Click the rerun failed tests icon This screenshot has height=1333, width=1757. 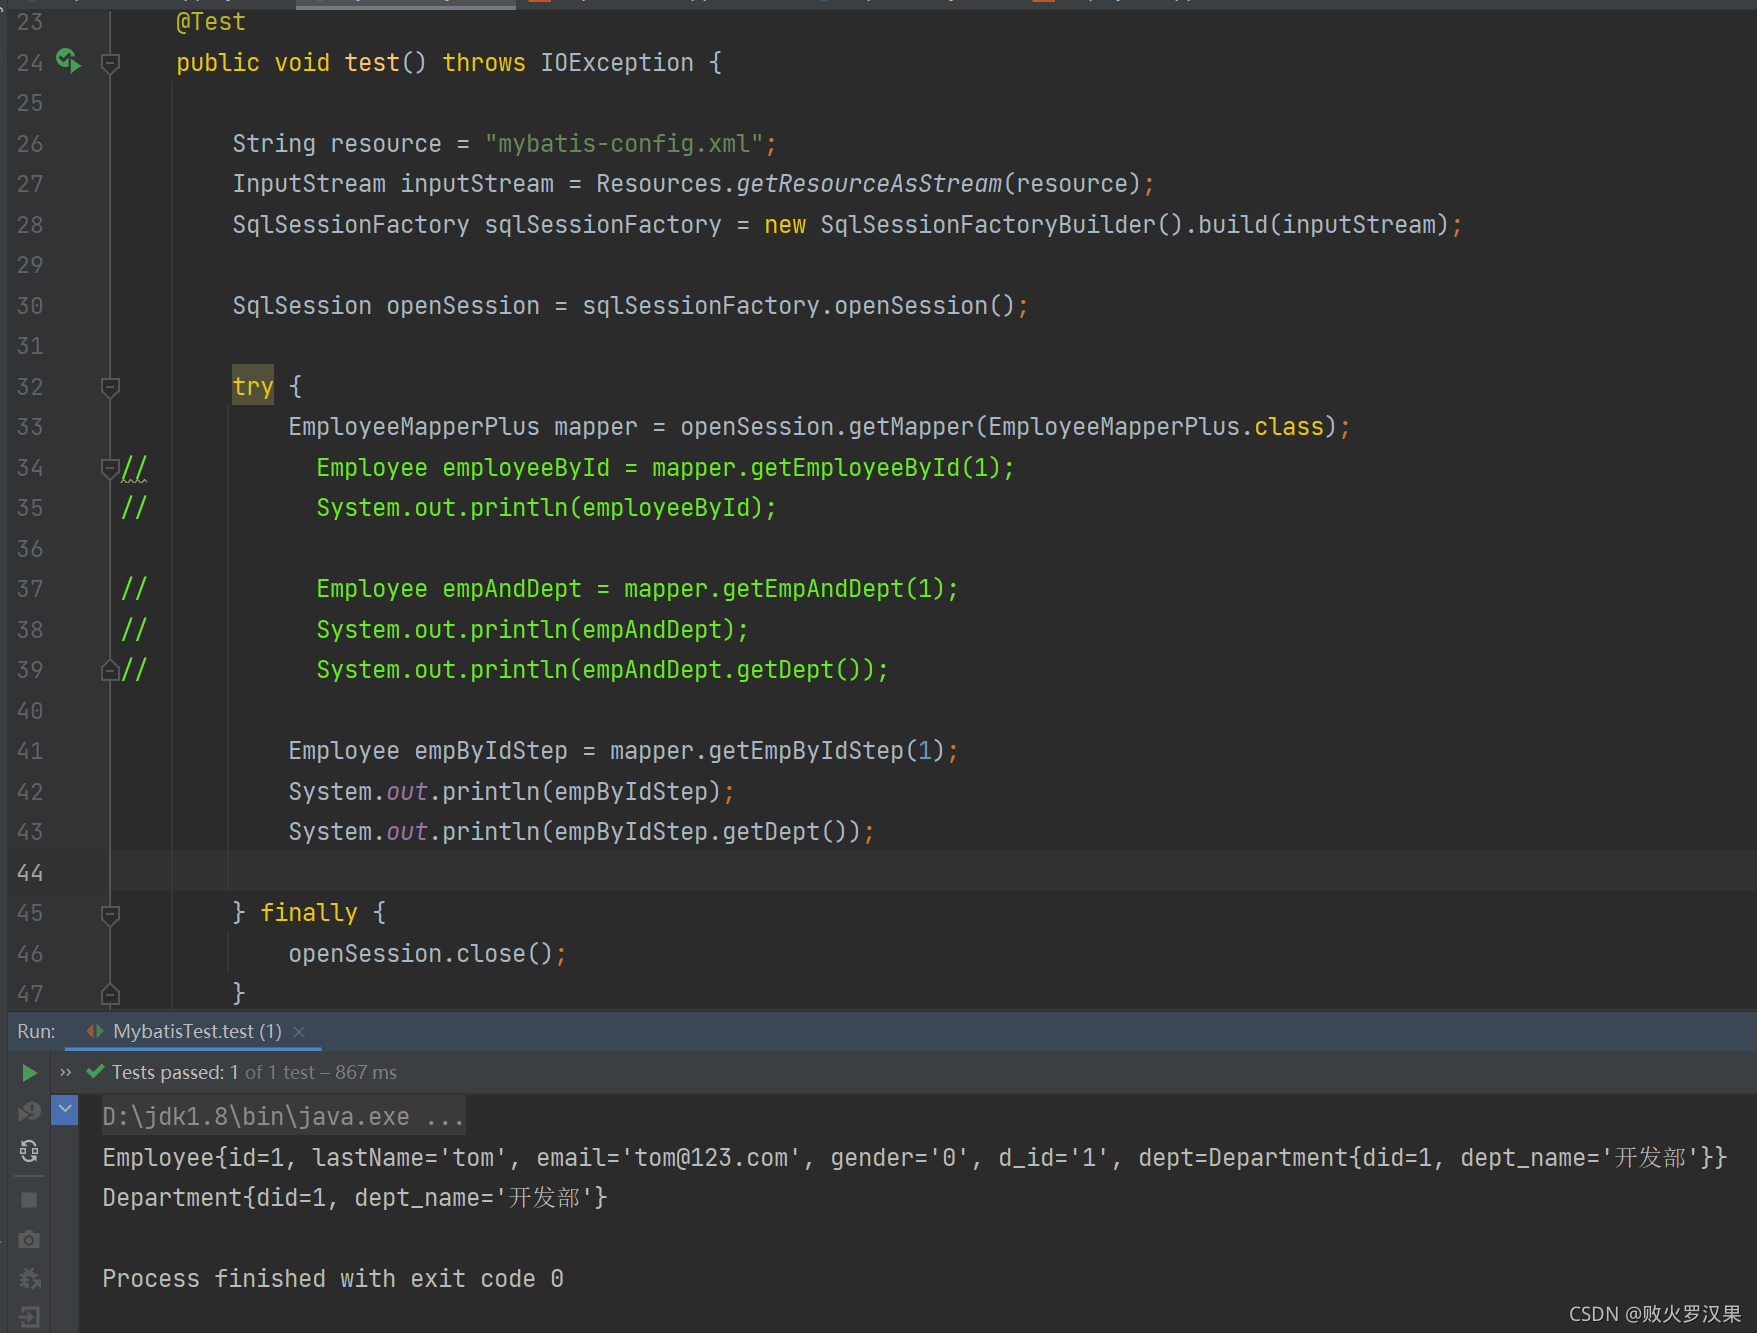coord(30,1112)
